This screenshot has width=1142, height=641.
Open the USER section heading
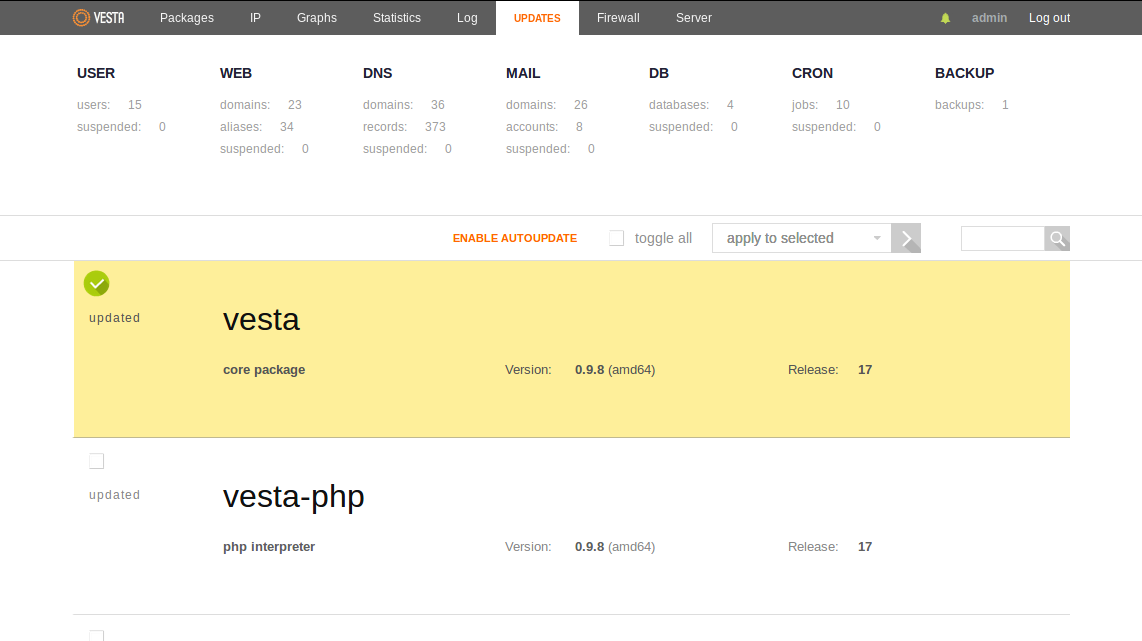(x=96, y=73)
